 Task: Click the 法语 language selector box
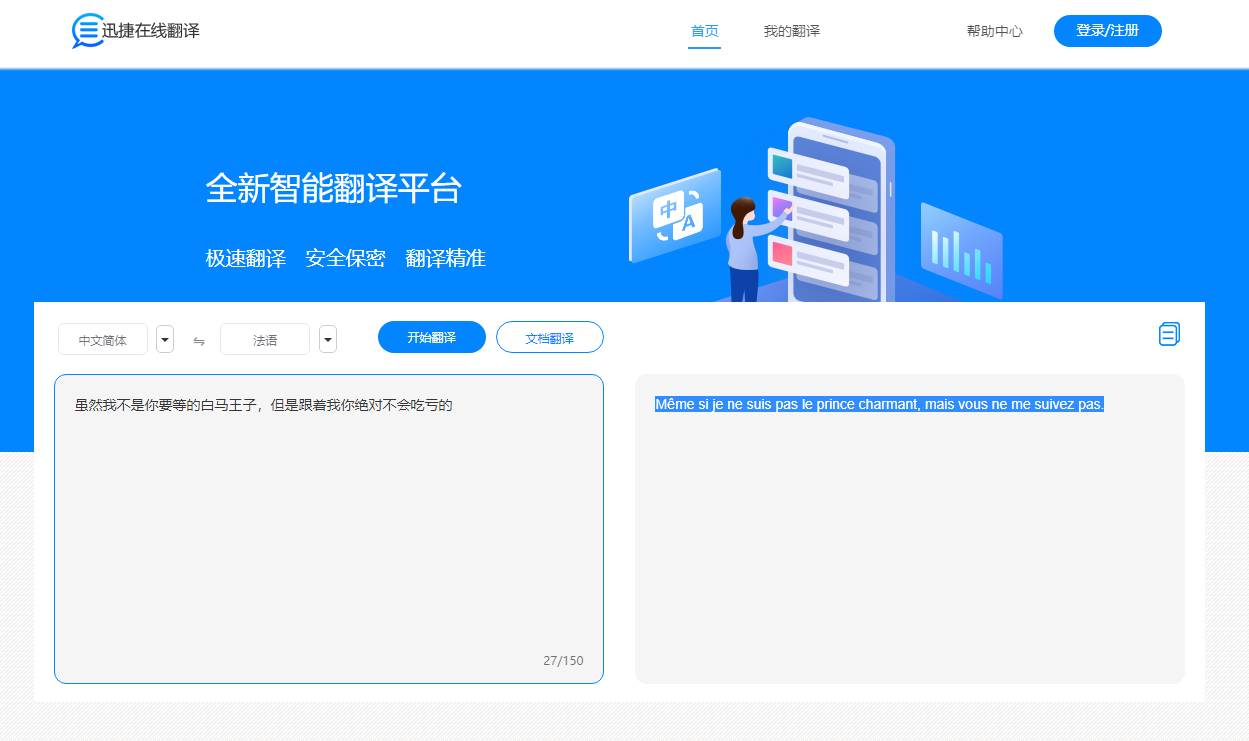click(265, 339)
